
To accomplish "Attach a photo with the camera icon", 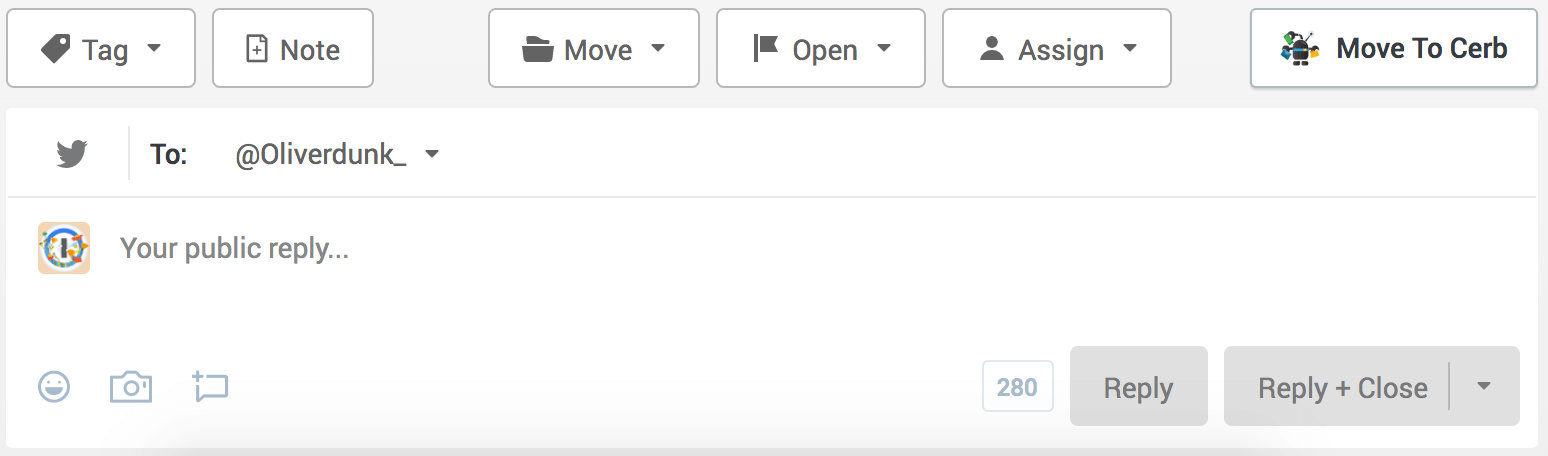I will [x=131, y=386].
